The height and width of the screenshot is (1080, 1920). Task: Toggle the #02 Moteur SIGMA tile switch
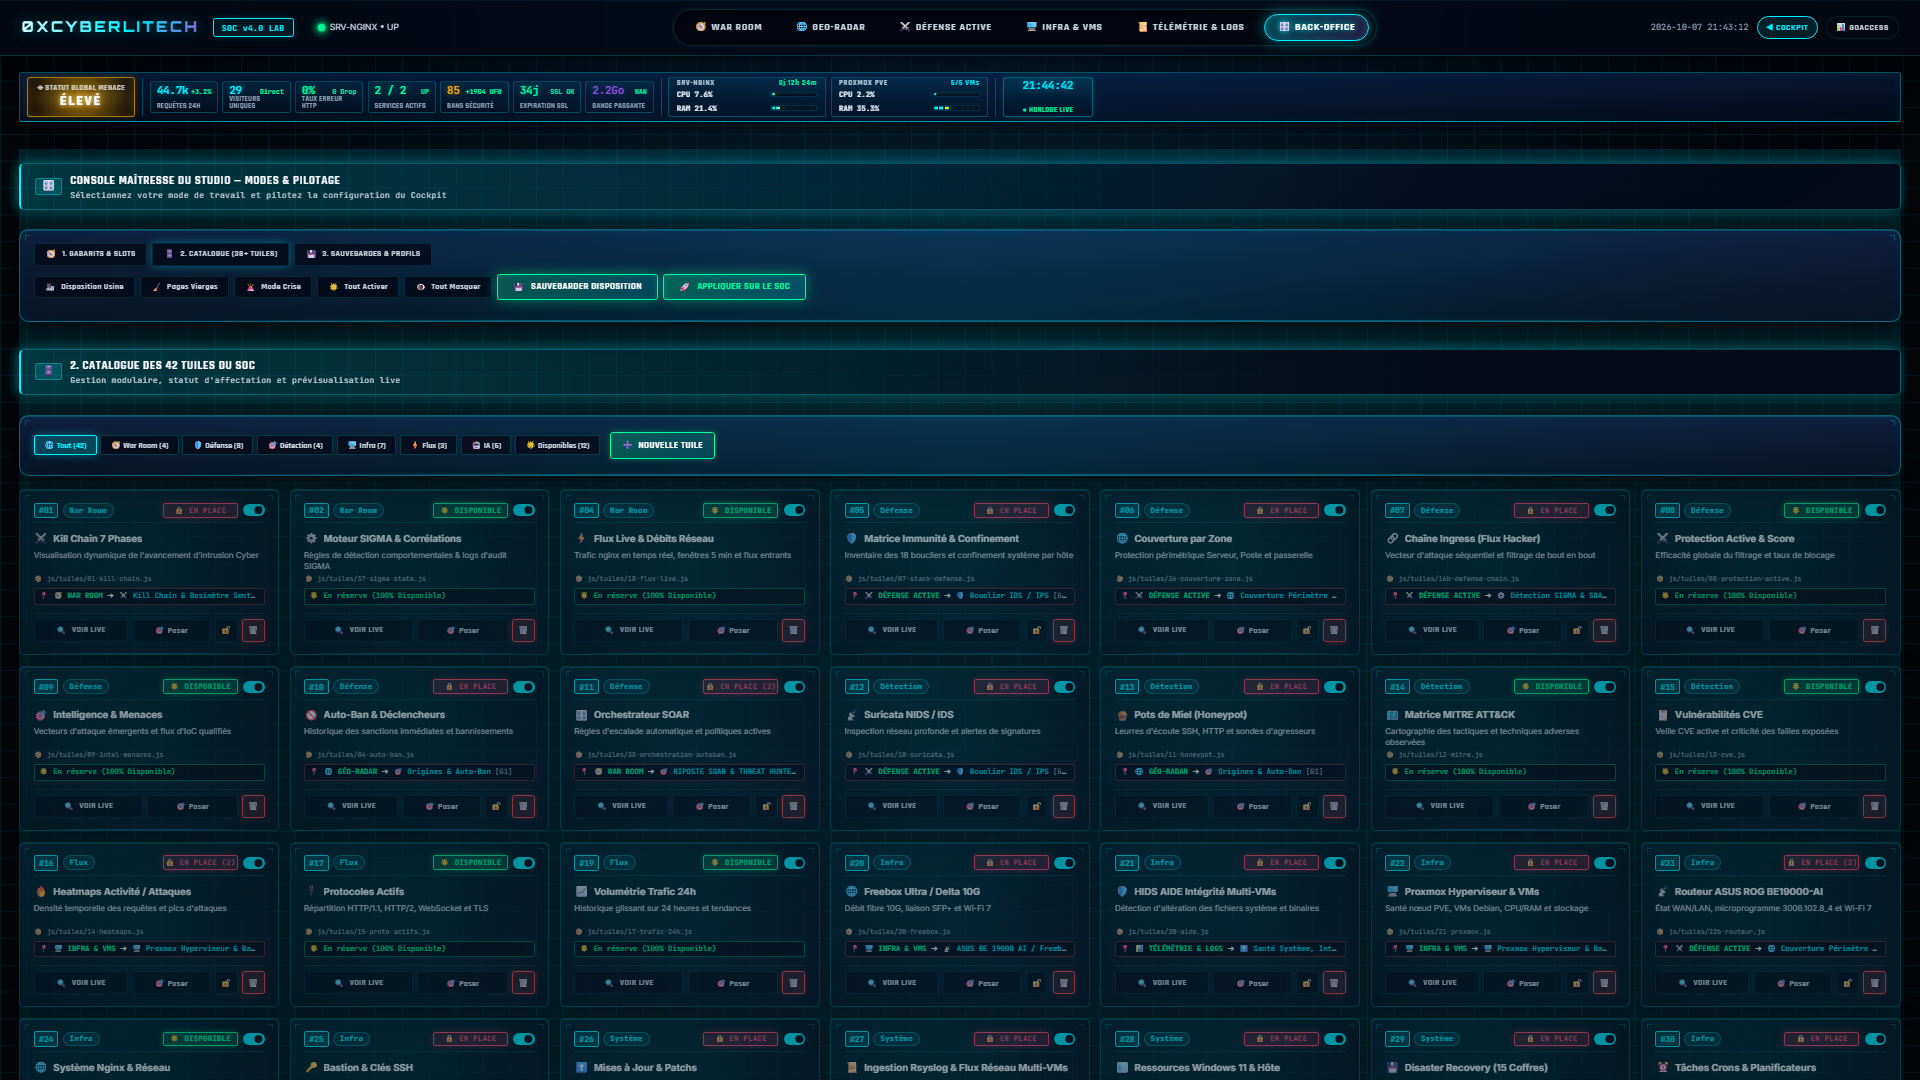(524, 510)
